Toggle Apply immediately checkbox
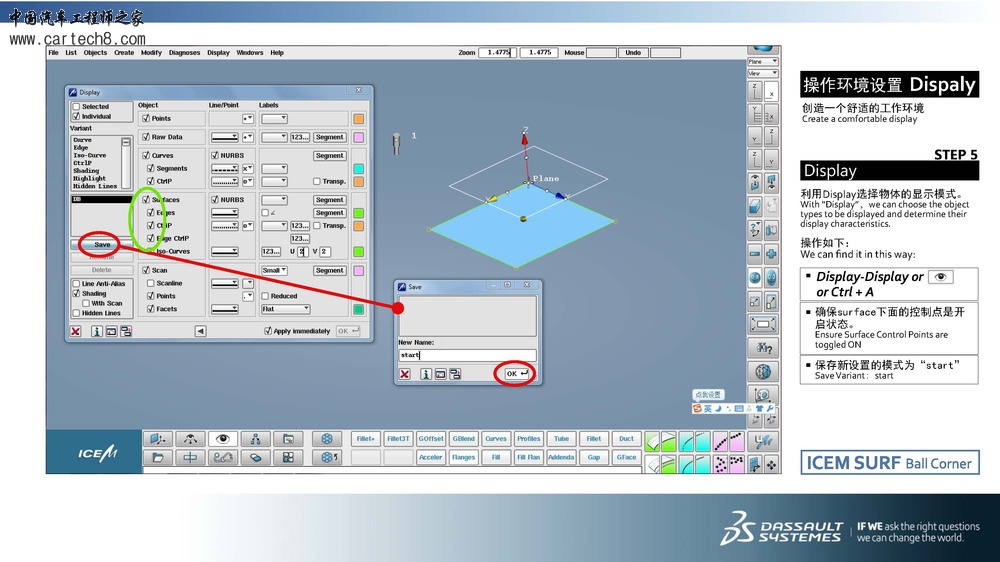The image size is (1000, 562). [268, 331]
